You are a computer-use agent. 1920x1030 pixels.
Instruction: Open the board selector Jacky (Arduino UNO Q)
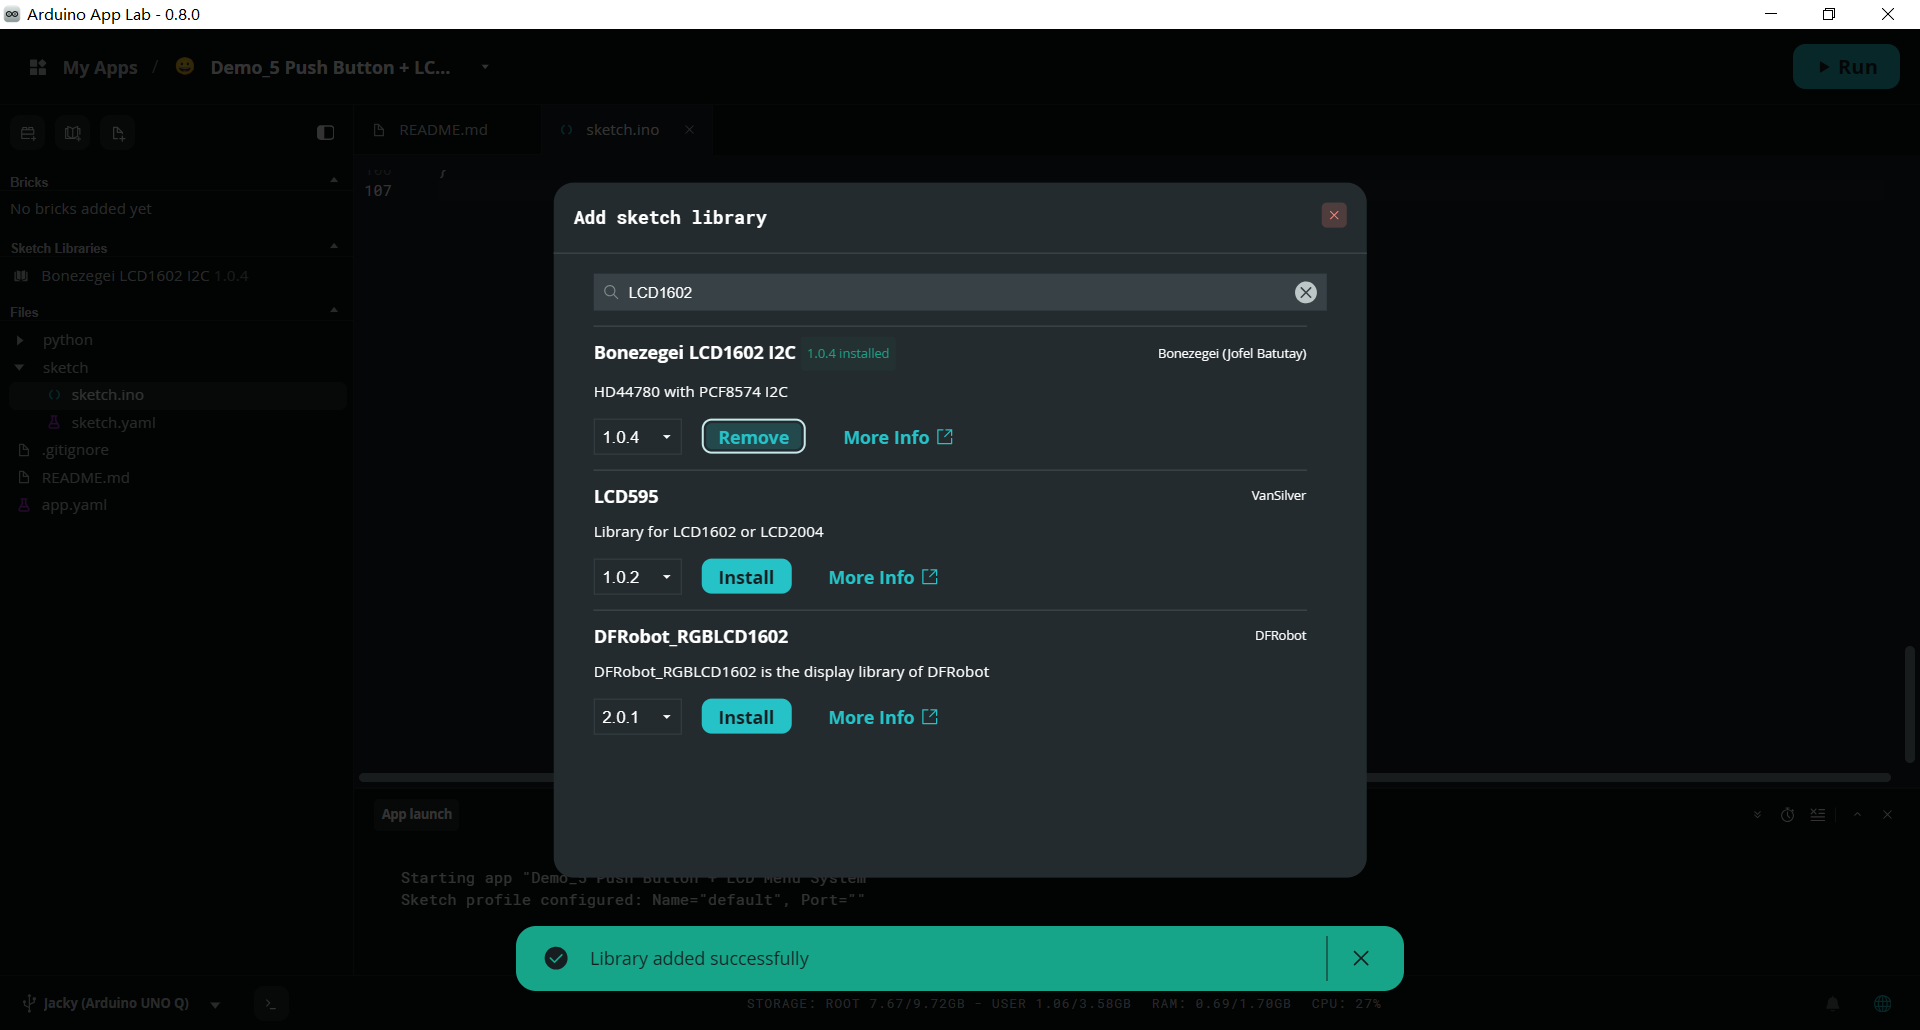122,1003
